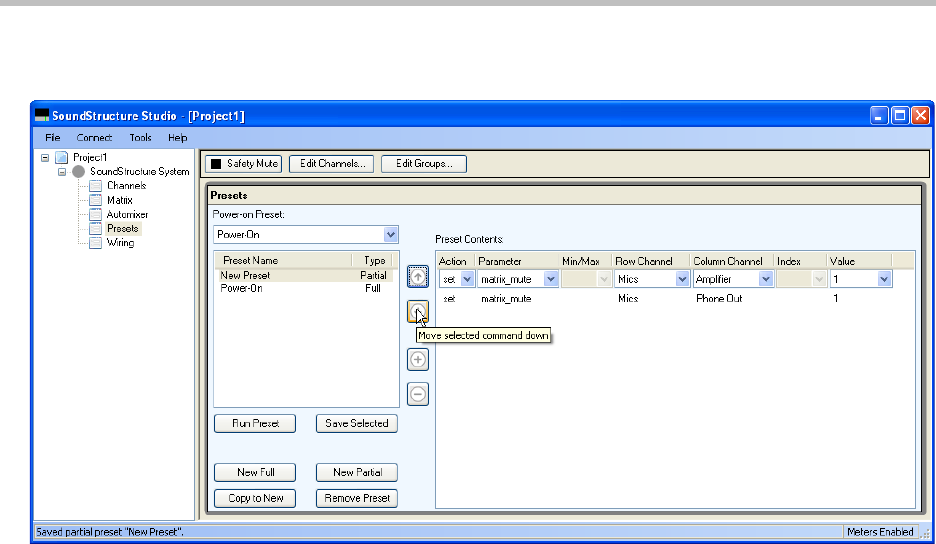Open the Column Channel Amplifier dropdown
The width and height of the screenshot is (936, 544).
pyautogui.click(x=765, y=280)
